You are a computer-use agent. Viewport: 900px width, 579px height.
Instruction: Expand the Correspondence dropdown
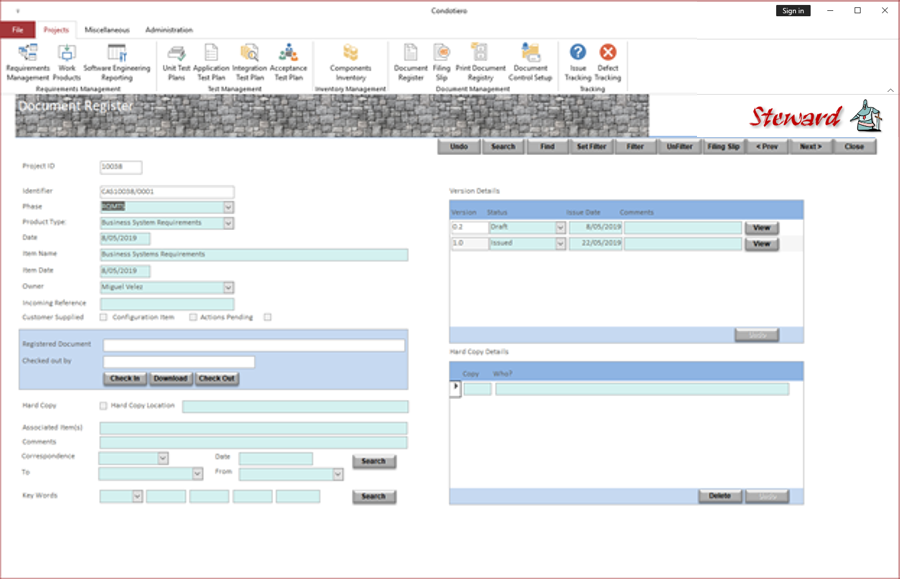163,458
